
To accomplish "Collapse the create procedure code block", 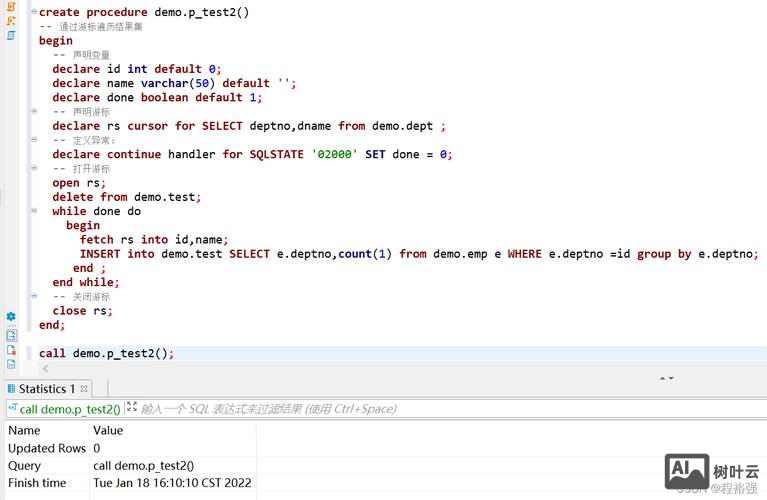I will (33, 13).
